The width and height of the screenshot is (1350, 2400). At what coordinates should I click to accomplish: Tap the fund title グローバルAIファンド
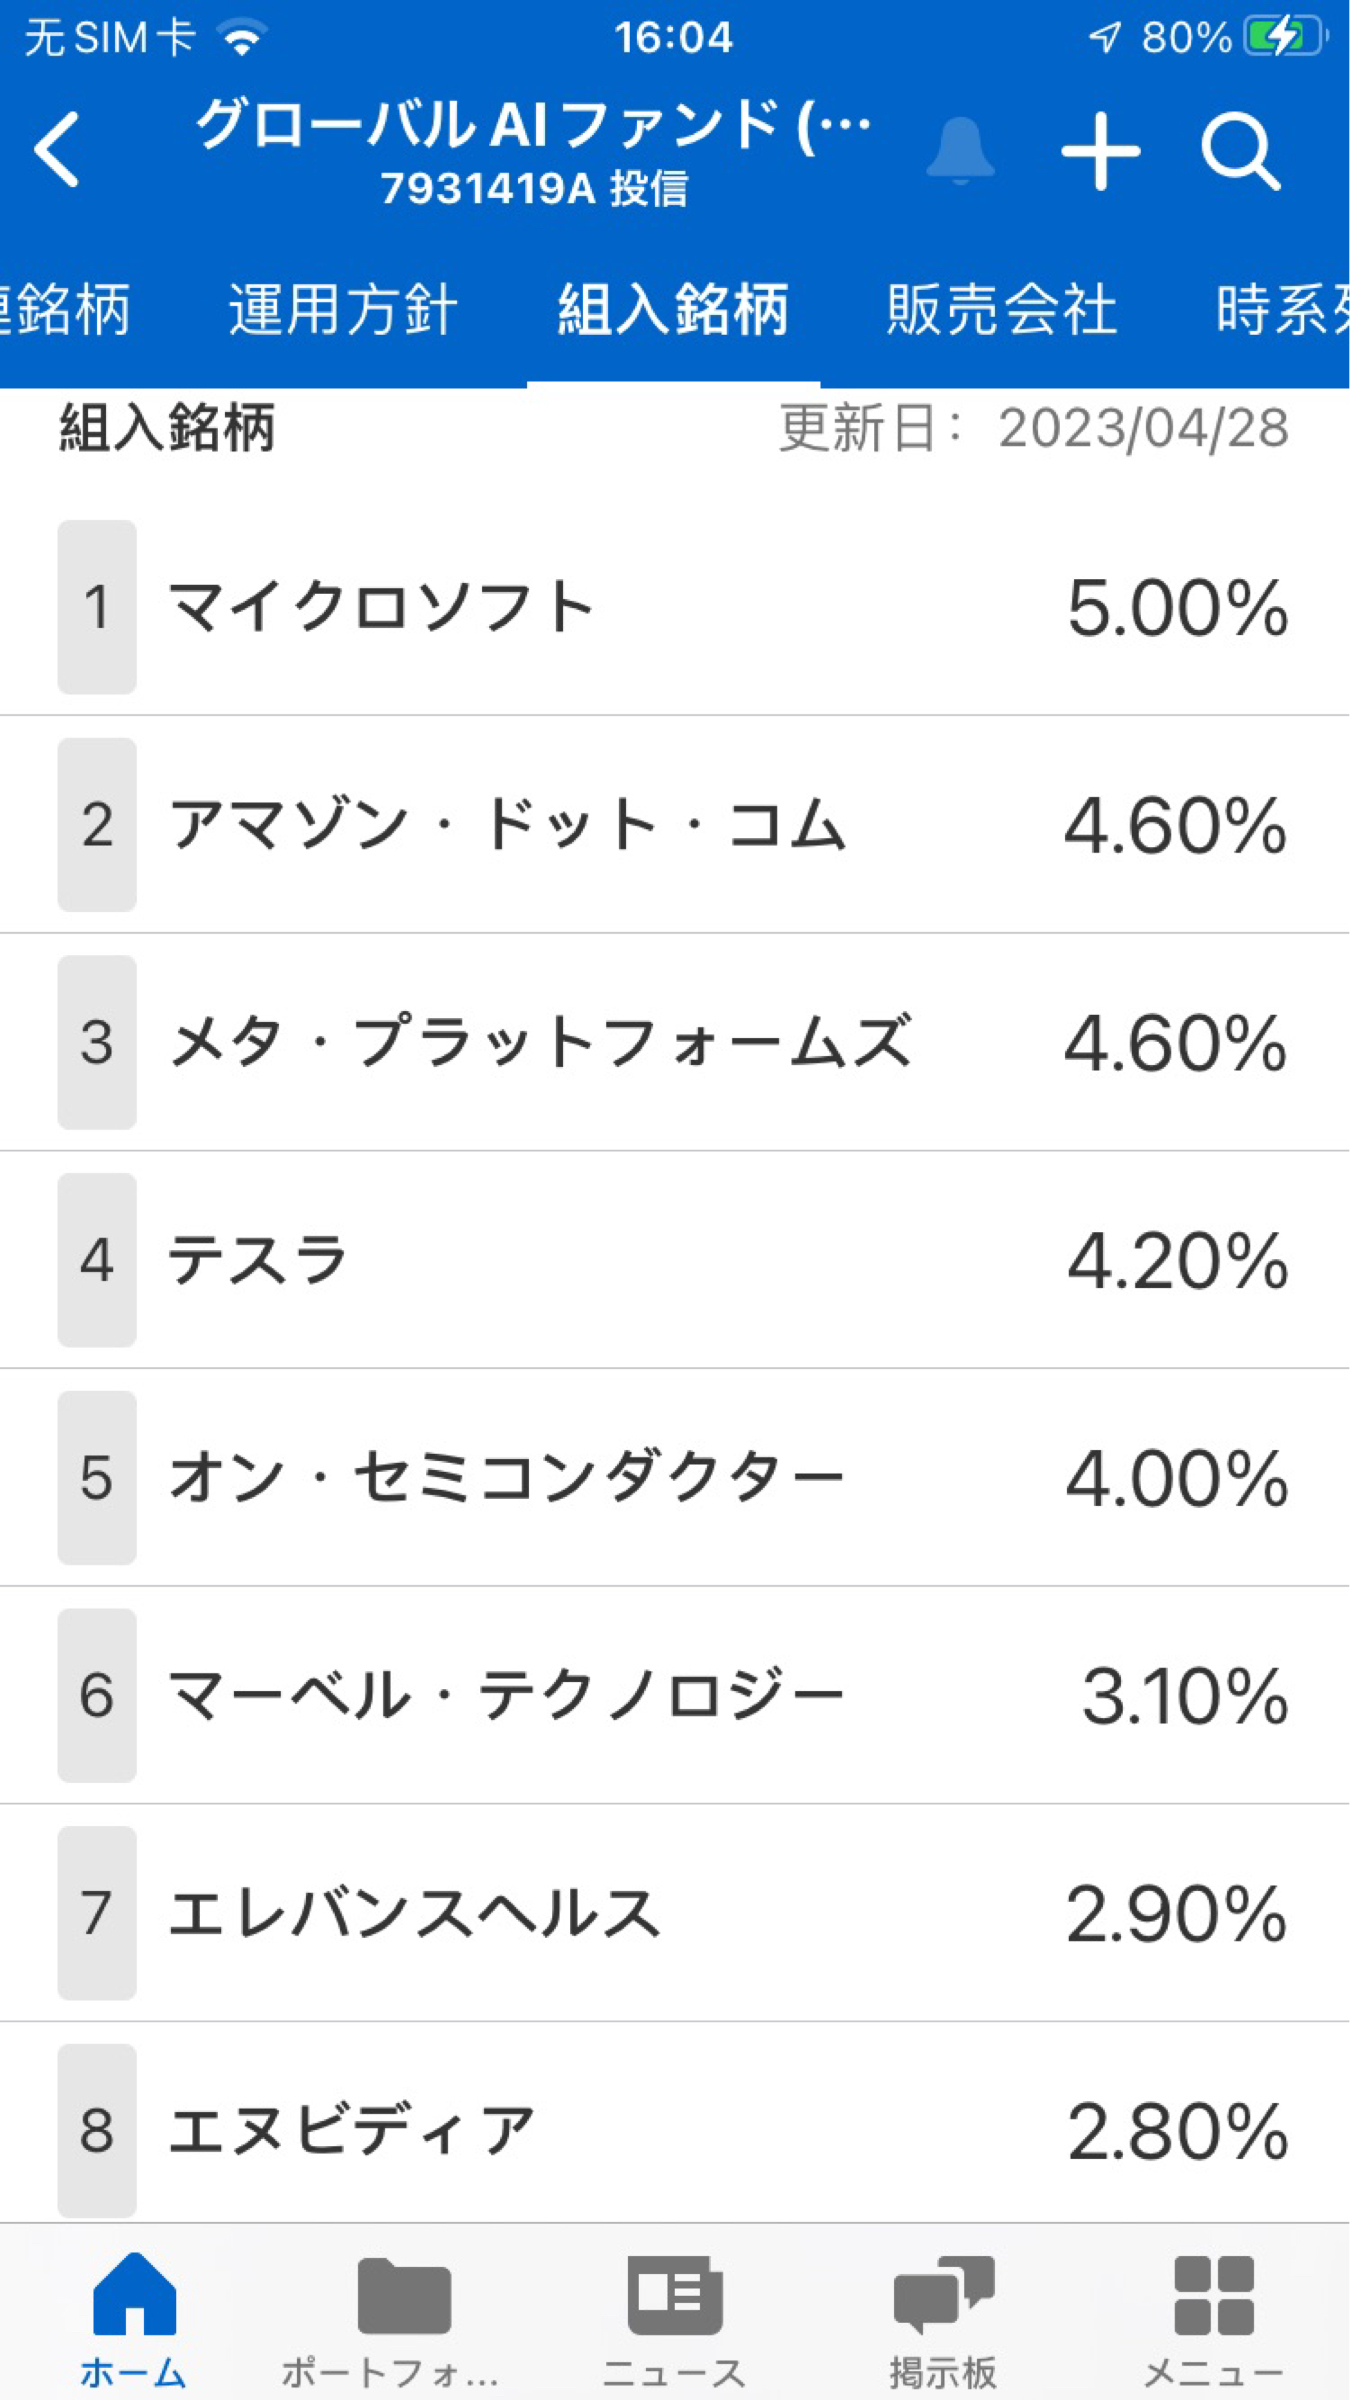(x=533, y=128)
